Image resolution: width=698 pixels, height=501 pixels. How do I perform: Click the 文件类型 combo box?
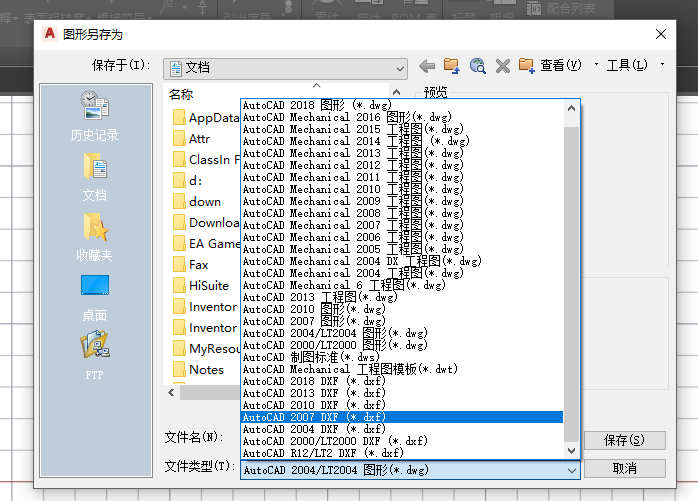coord(410,470)
